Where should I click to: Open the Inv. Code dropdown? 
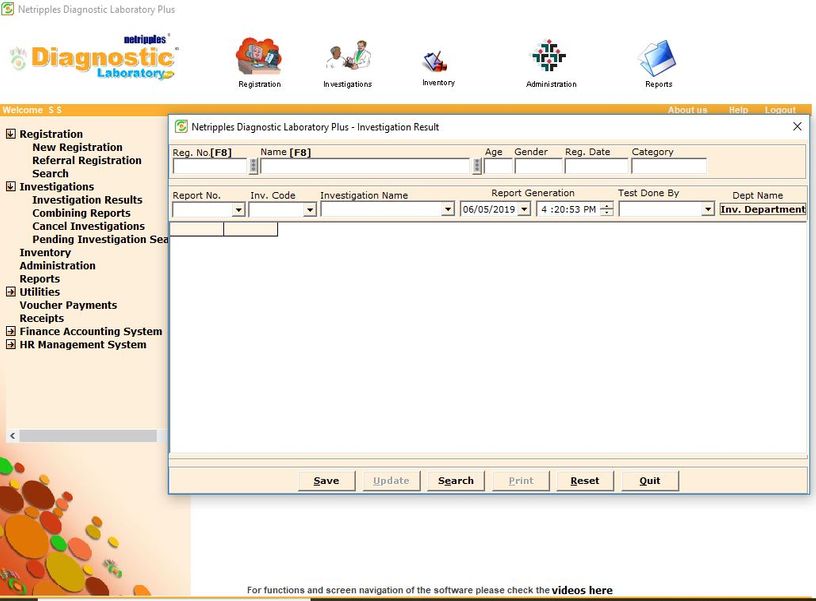310,210
